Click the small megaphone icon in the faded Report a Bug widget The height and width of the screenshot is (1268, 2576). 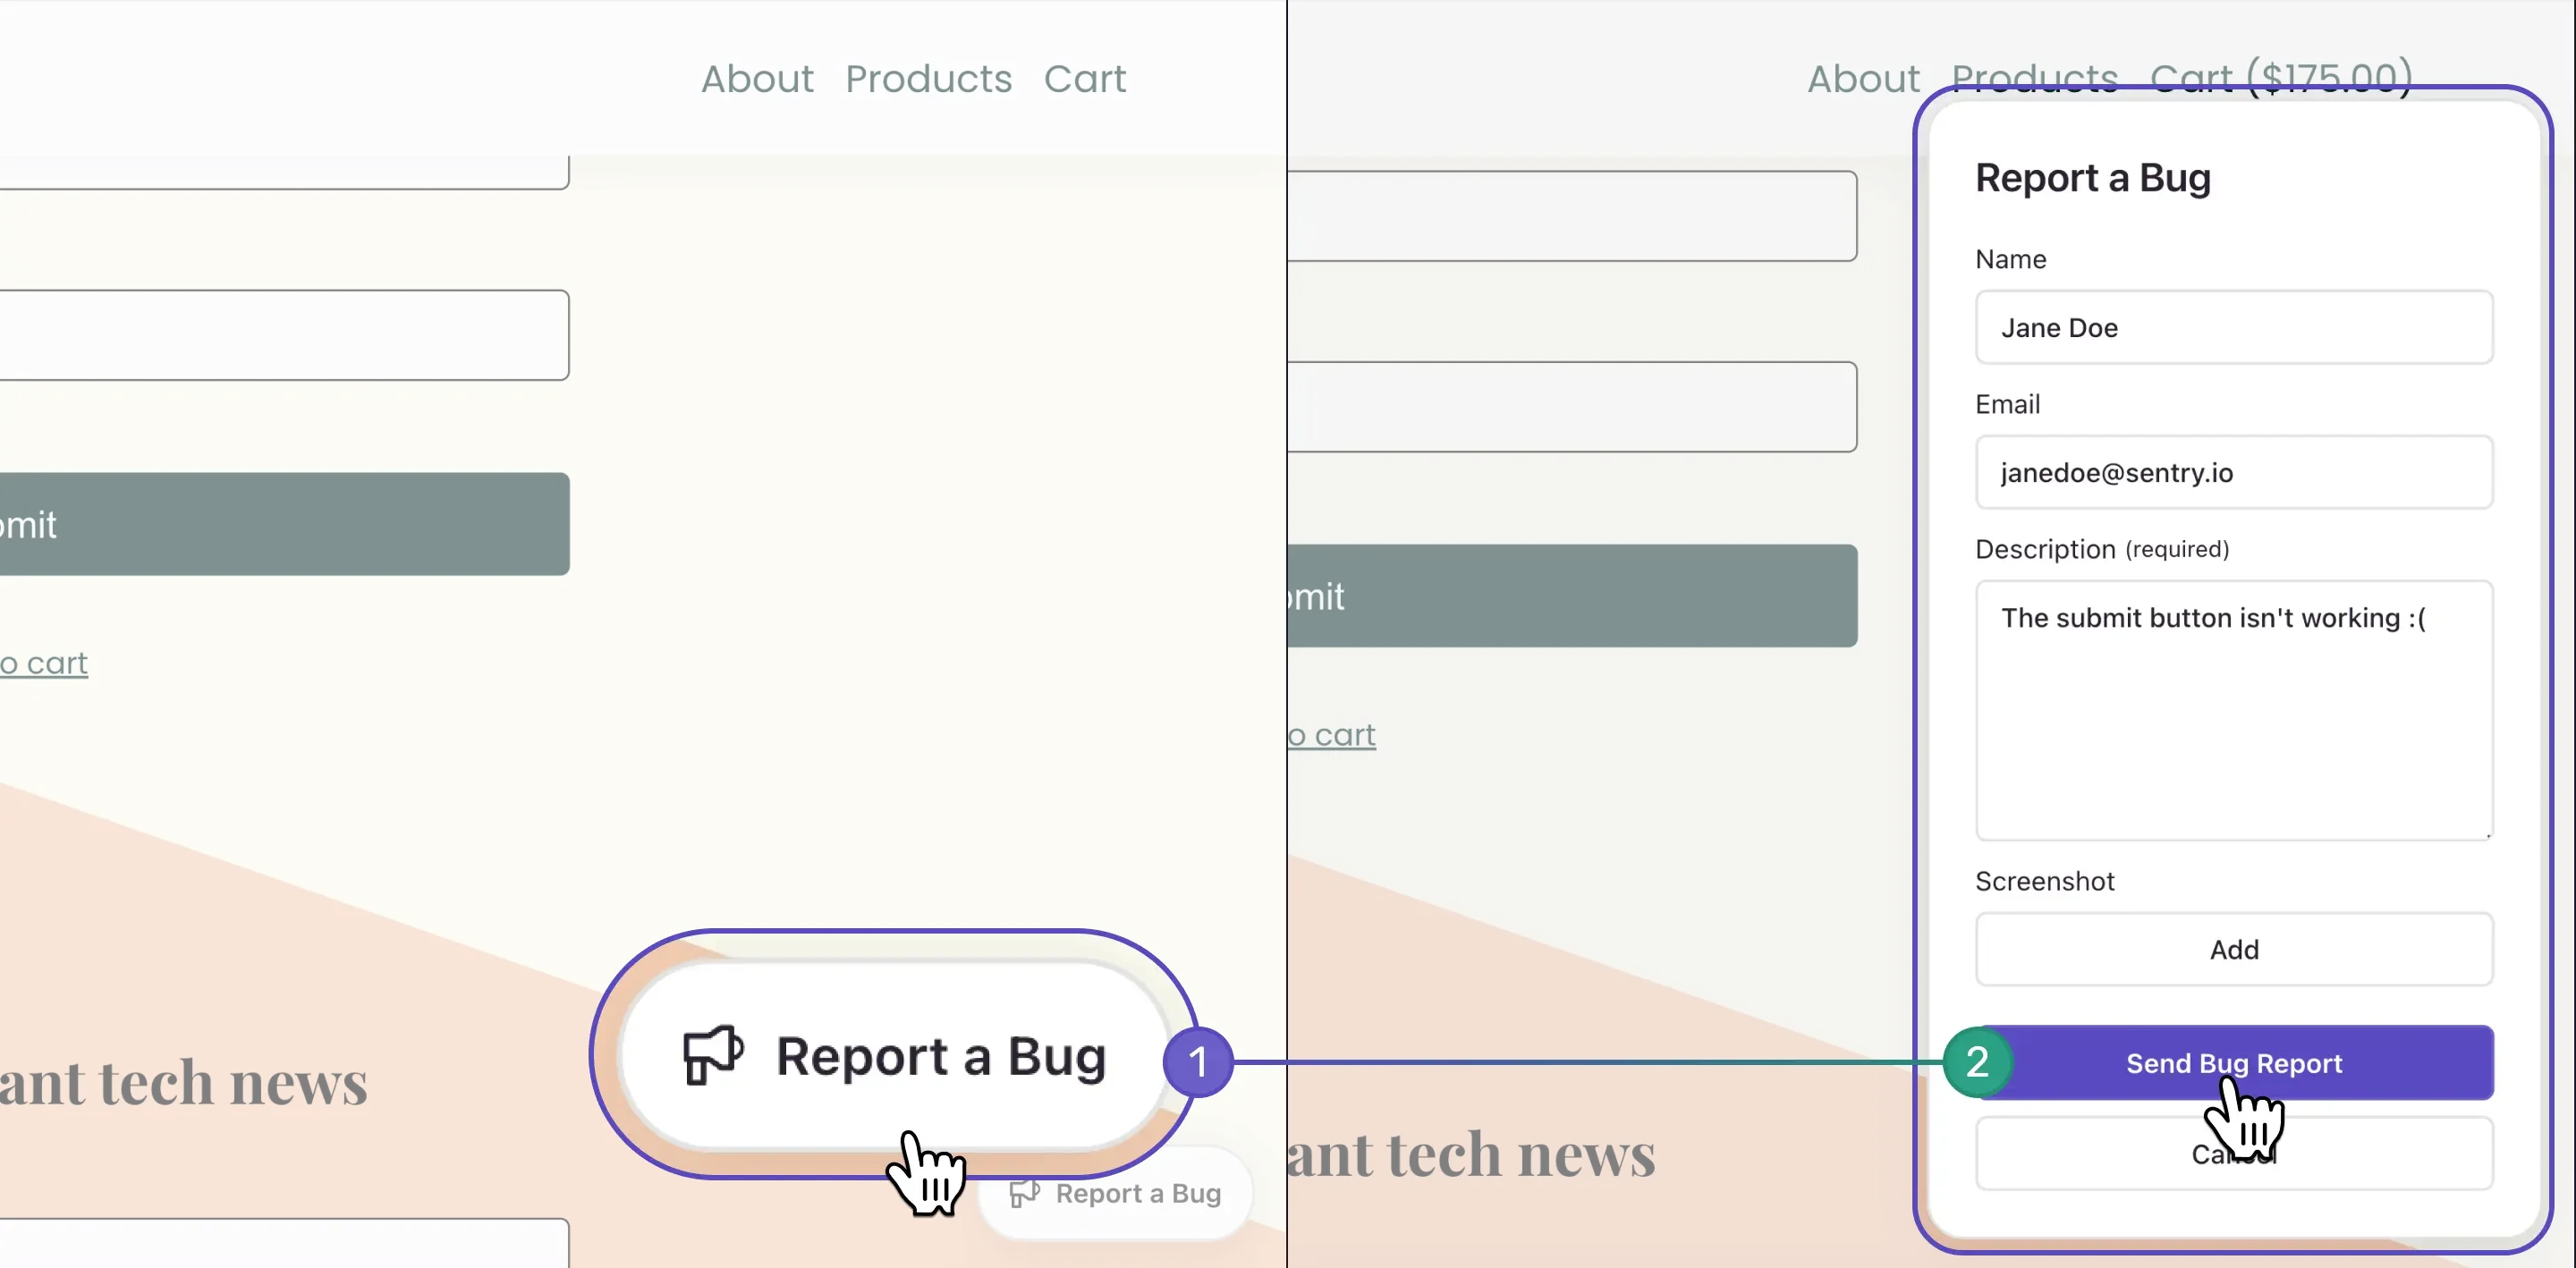(x=1024, y=1193)
